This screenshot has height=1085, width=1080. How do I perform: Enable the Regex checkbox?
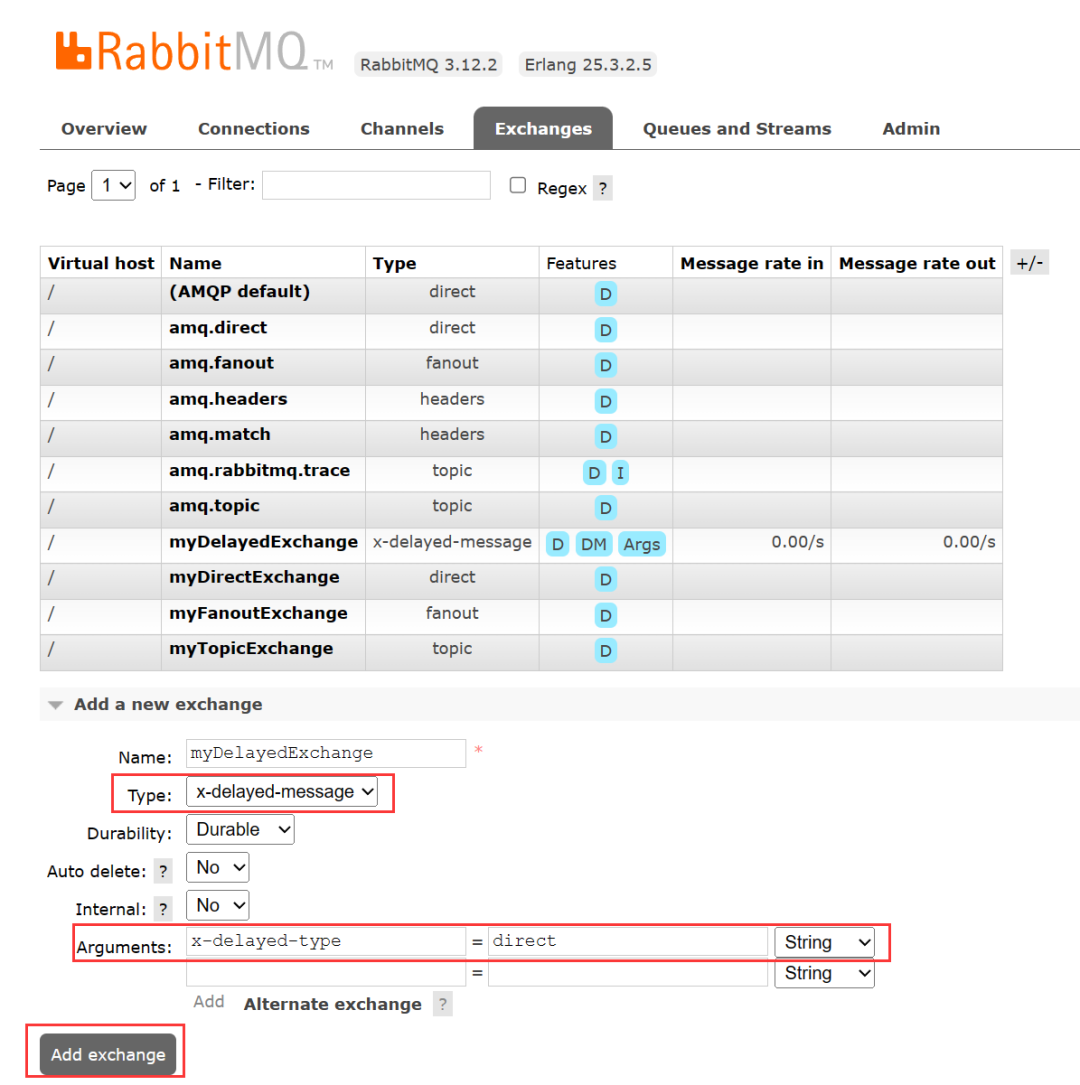518,185
